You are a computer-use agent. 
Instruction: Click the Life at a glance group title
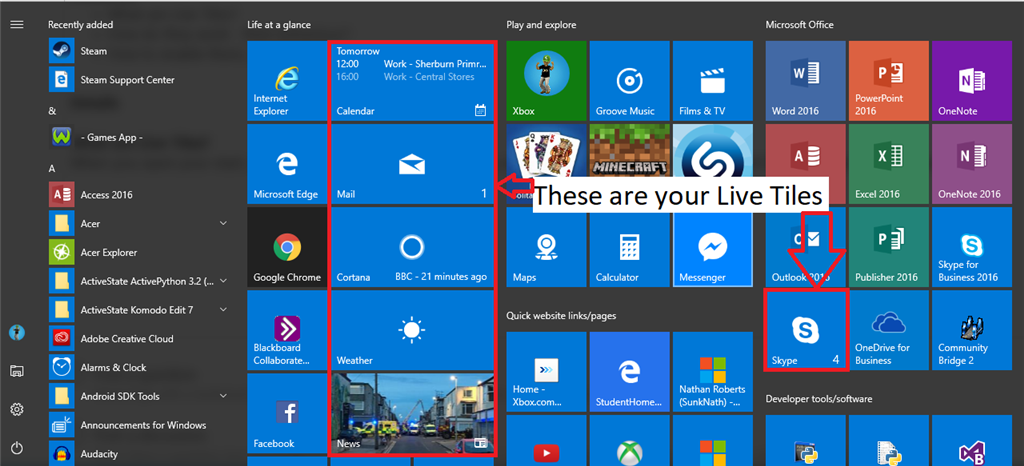(279, 25)
